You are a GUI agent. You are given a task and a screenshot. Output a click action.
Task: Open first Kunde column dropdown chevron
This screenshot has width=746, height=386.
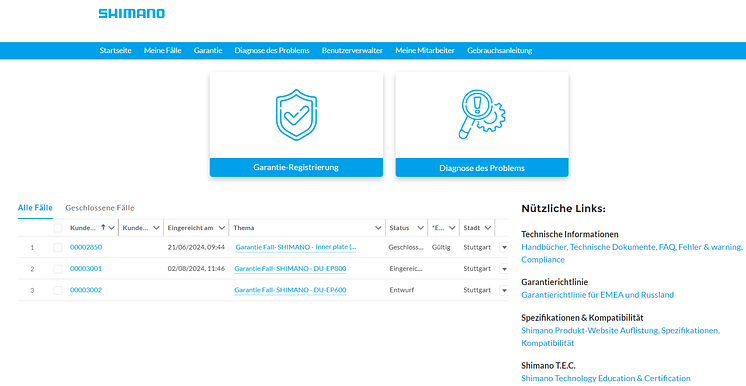click(x=112, y=228)
